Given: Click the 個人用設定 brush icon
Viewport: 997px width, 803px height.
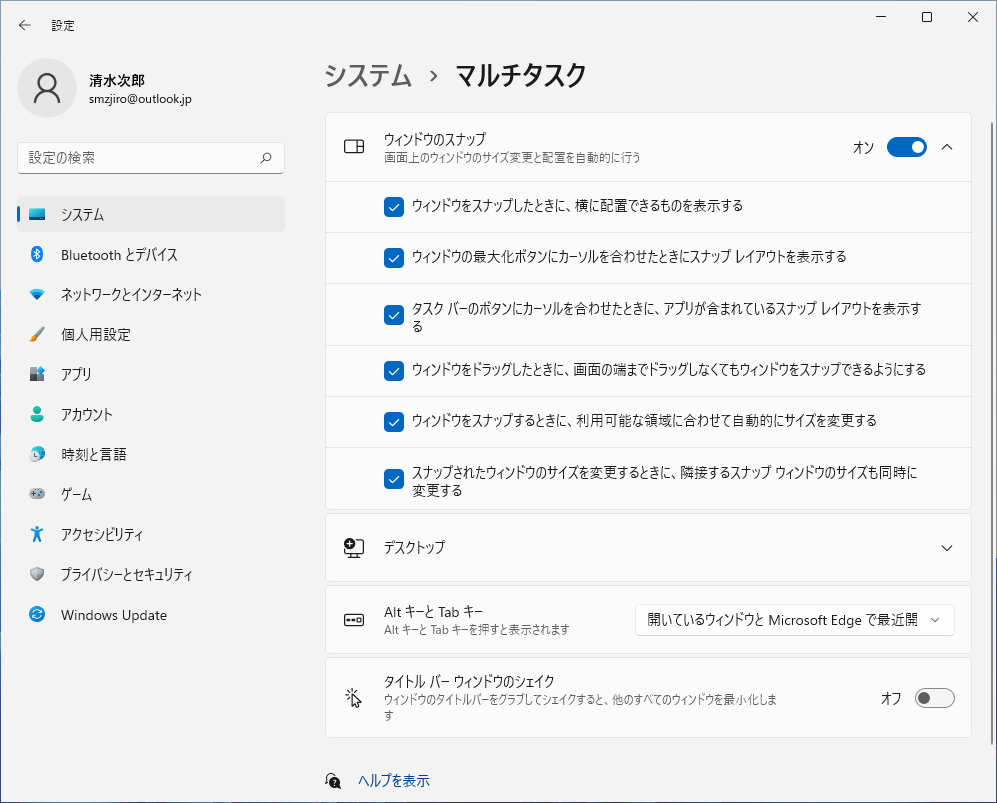Looking at the screenshot, I should click(36, 335).
